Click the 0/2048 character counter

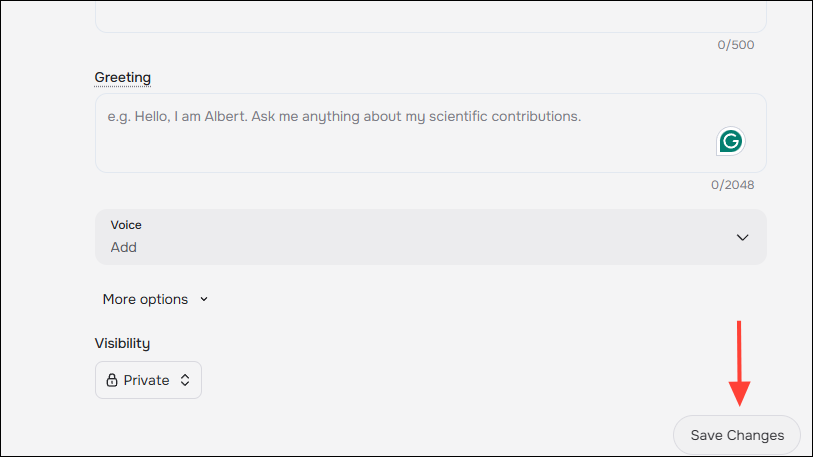pyautogui.click(x=732, y=185)
